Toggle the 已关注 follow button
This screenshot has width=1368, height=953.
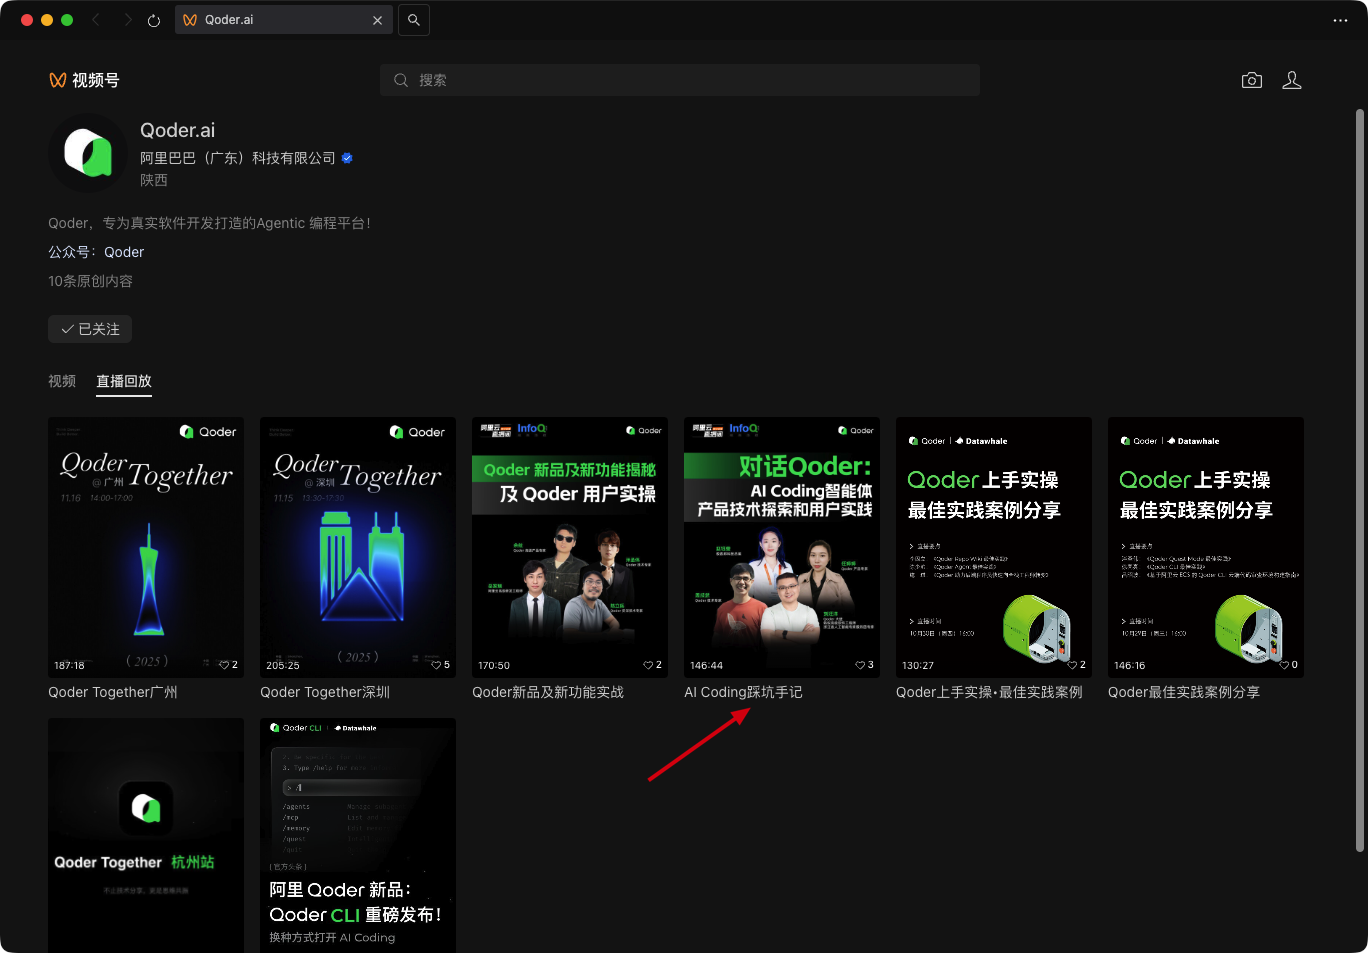click(90, 329)
